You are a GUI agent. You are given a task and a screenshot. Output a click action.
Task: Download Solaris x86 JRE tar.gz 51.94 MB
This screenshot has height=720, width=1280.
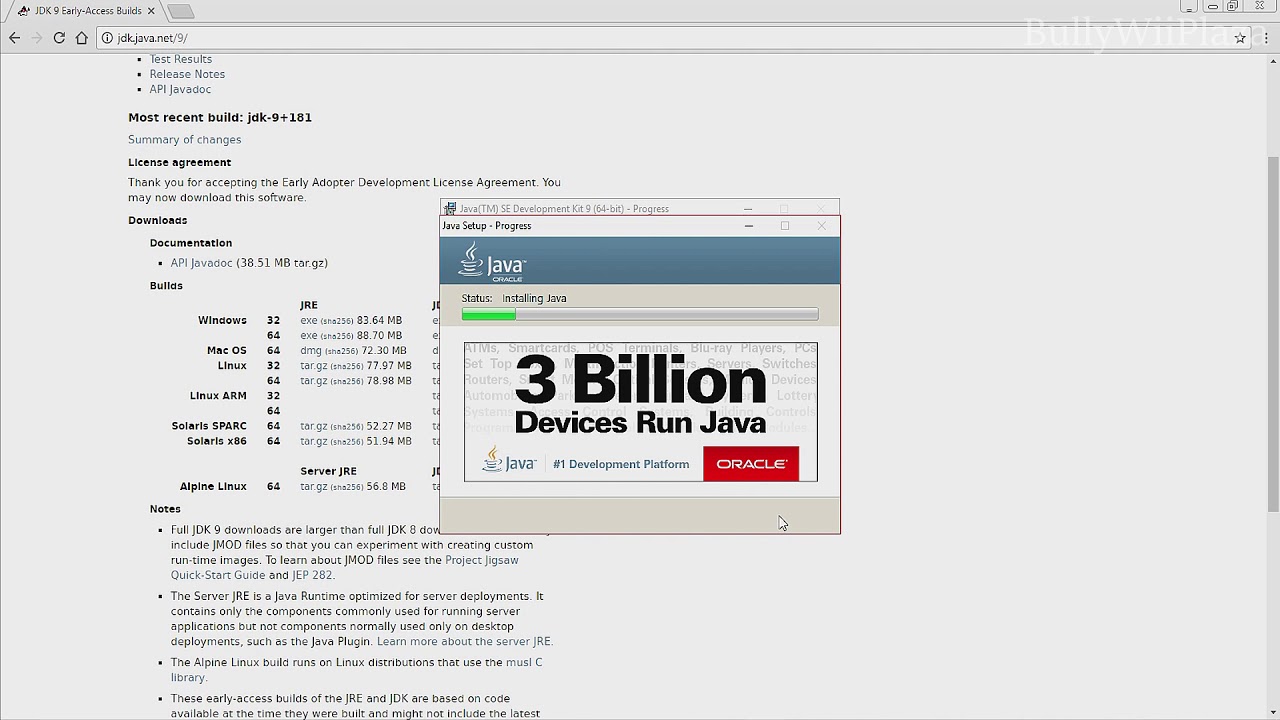pos(313,441)
